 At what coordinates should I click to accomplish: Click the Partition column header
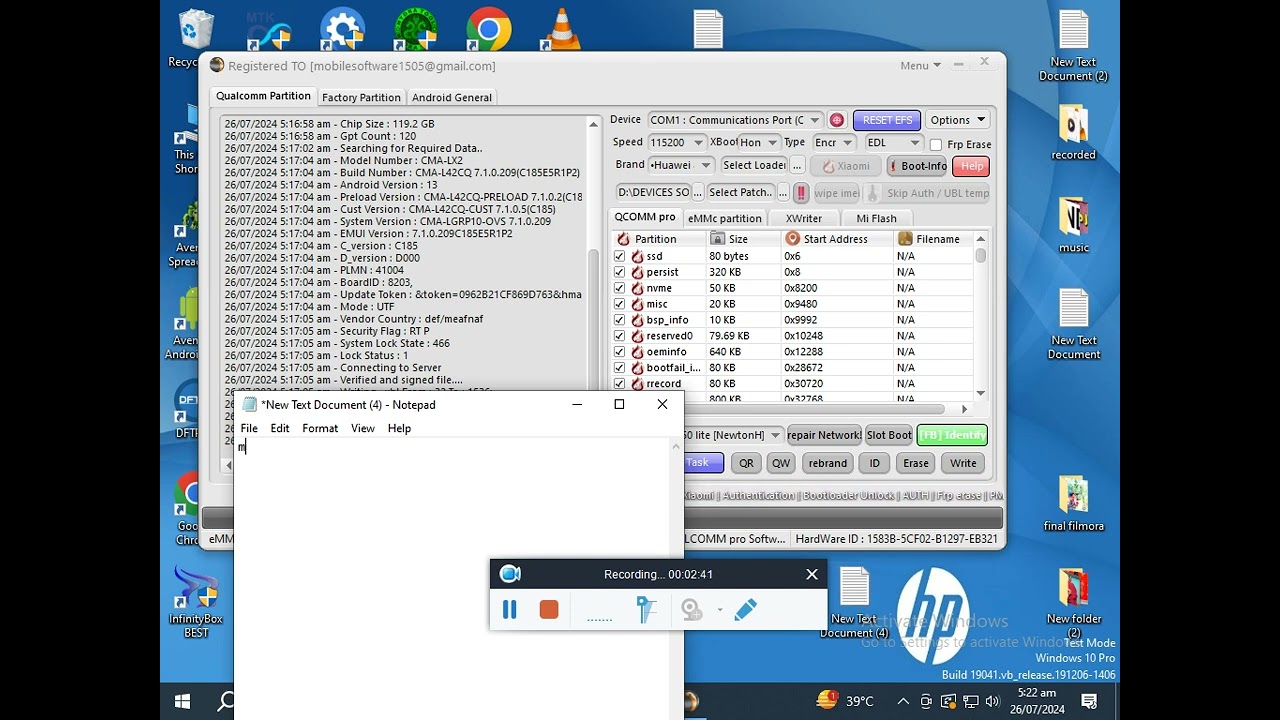(658, 239)
